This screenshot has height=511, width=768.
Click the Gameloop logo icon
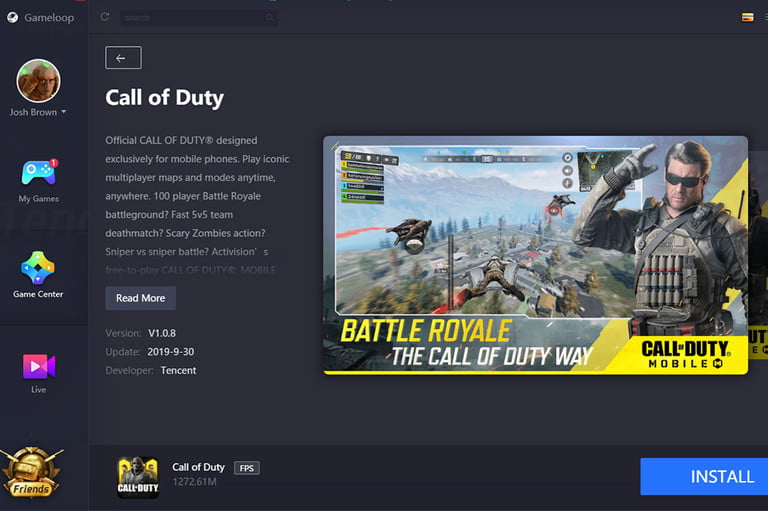click(x=12, y=18)
